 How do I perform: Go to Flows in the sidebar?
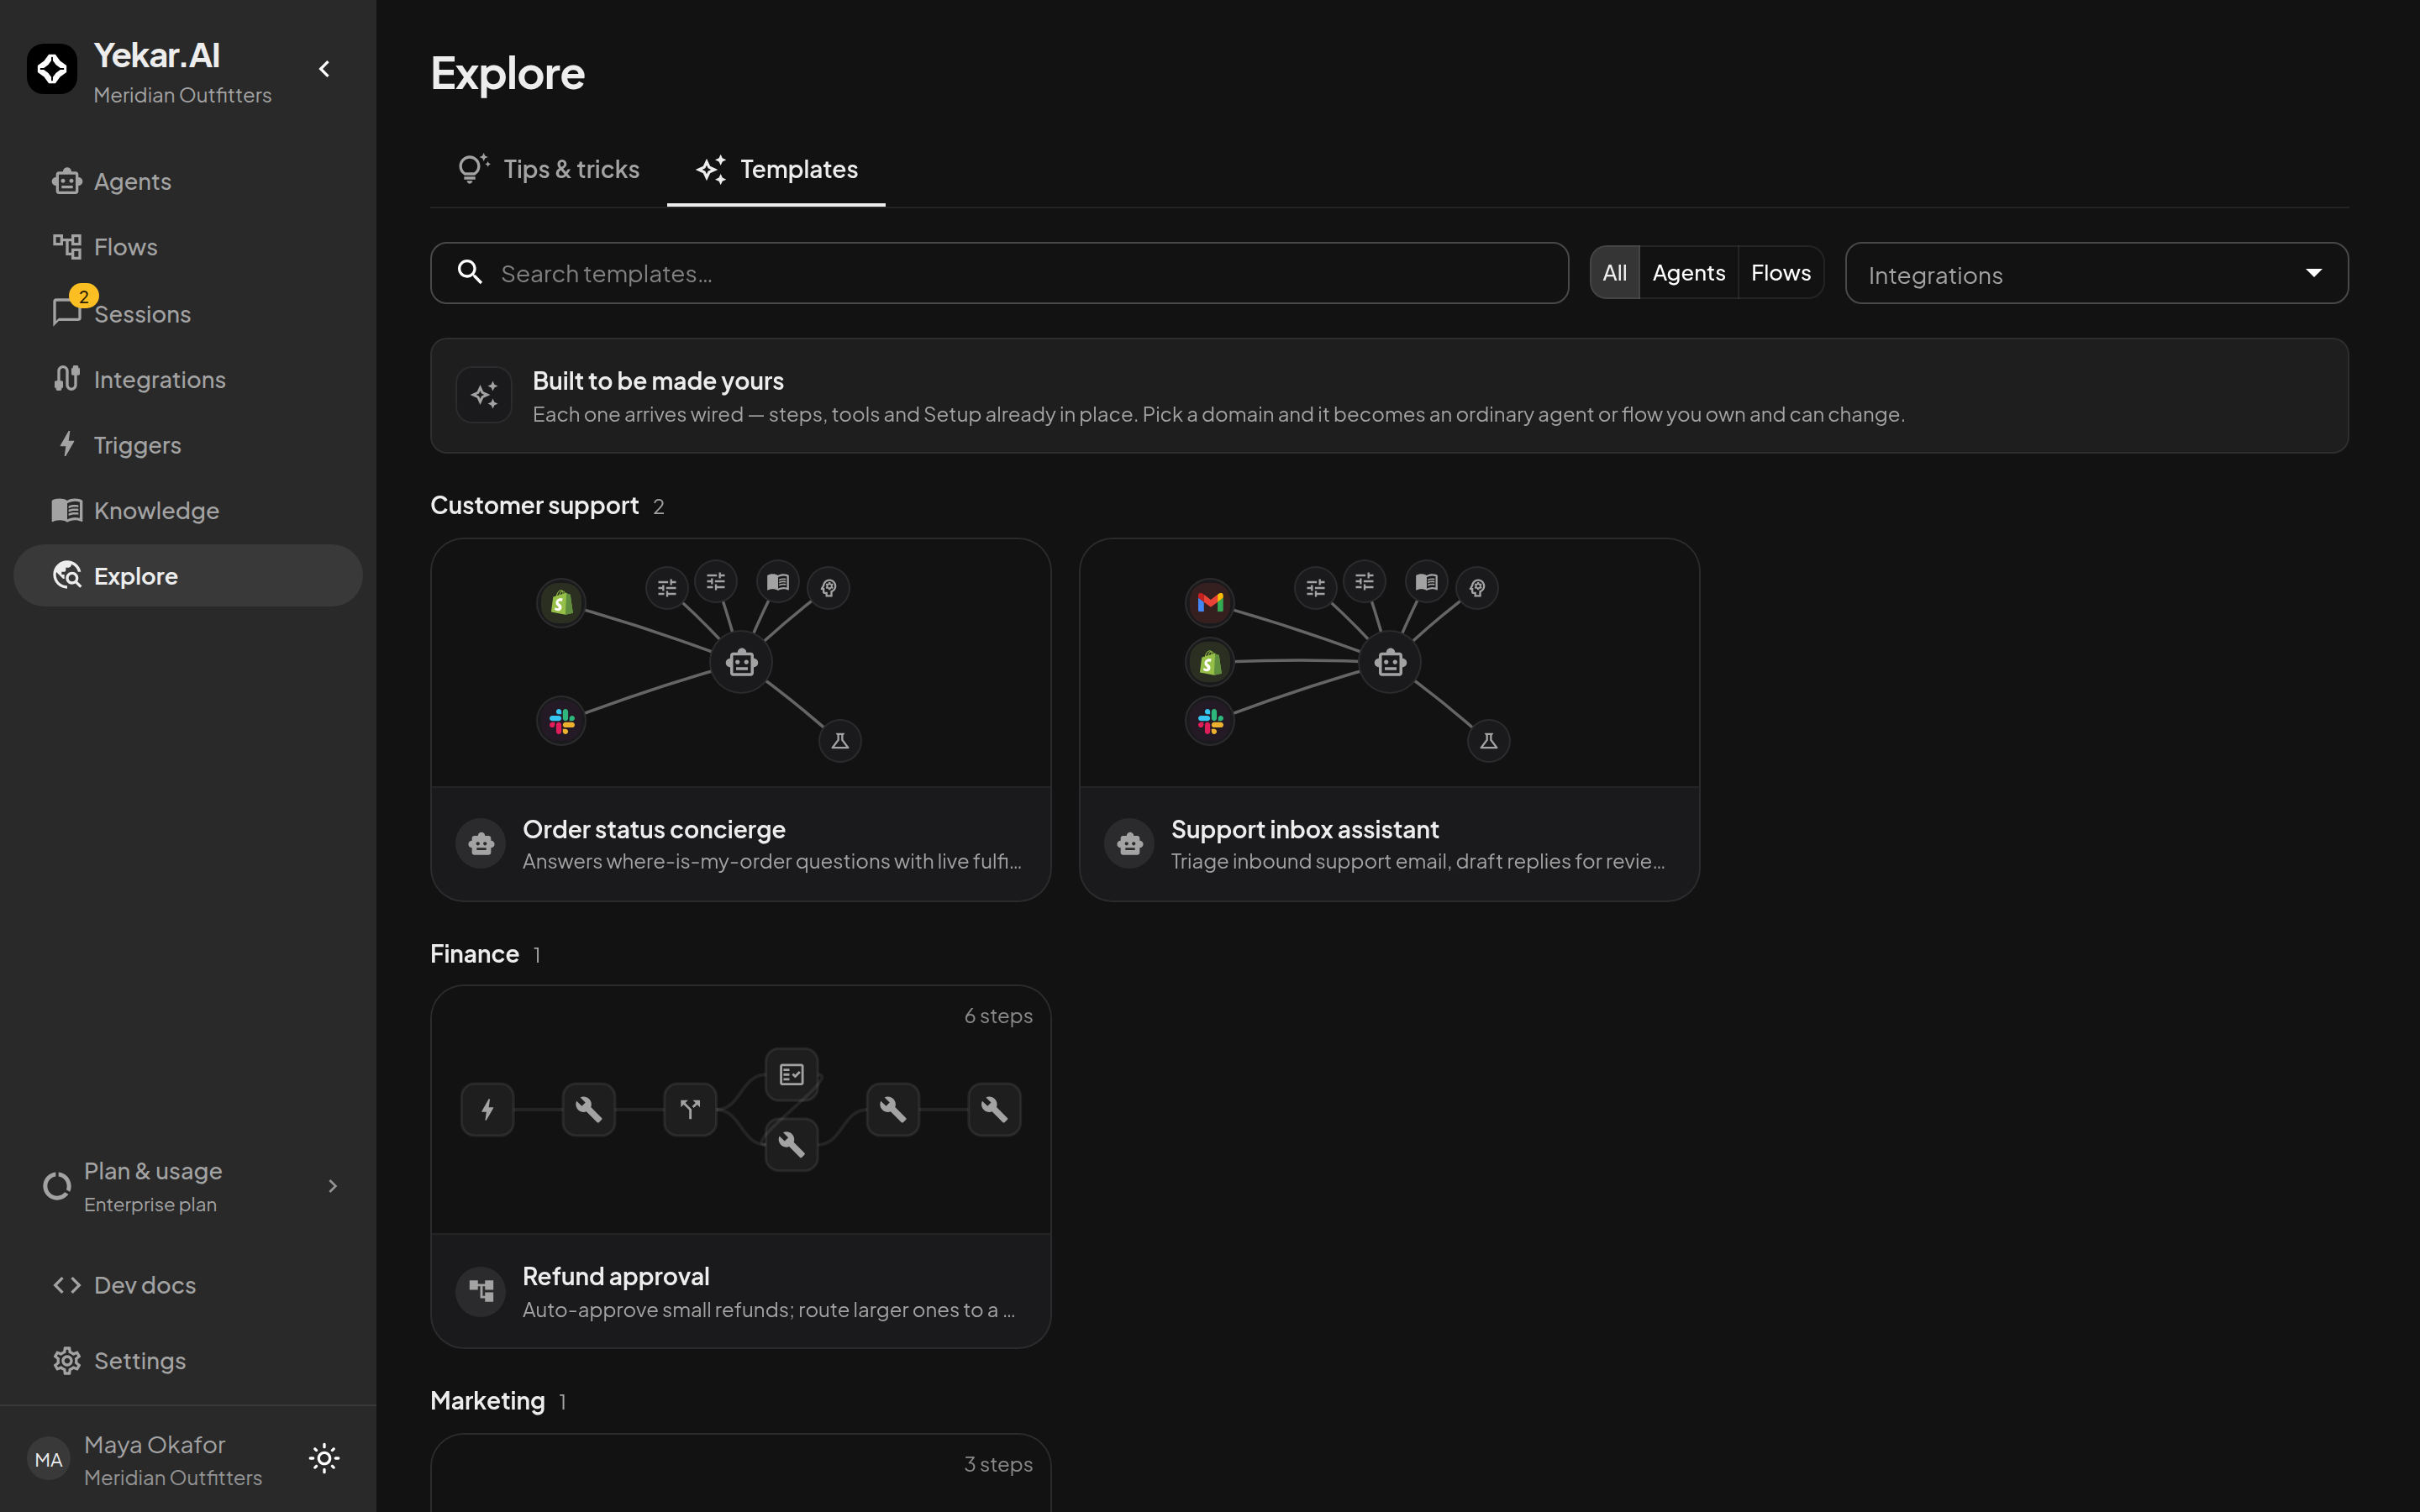188,247
